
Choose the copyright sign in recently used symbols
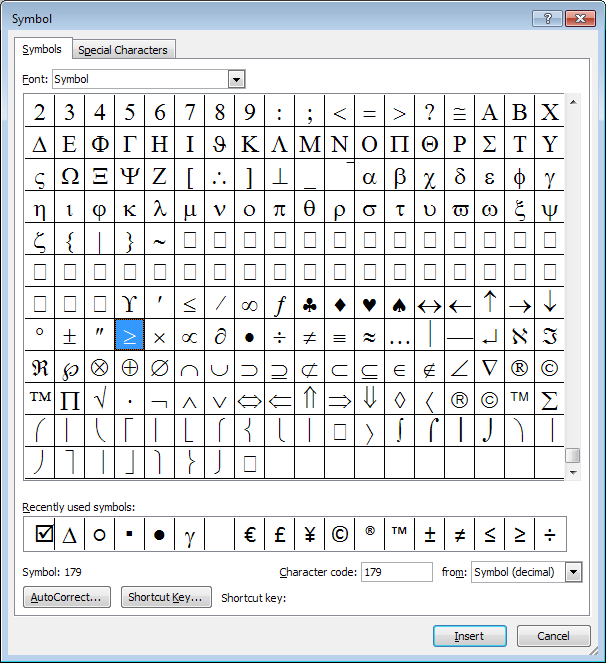(340, 534)
